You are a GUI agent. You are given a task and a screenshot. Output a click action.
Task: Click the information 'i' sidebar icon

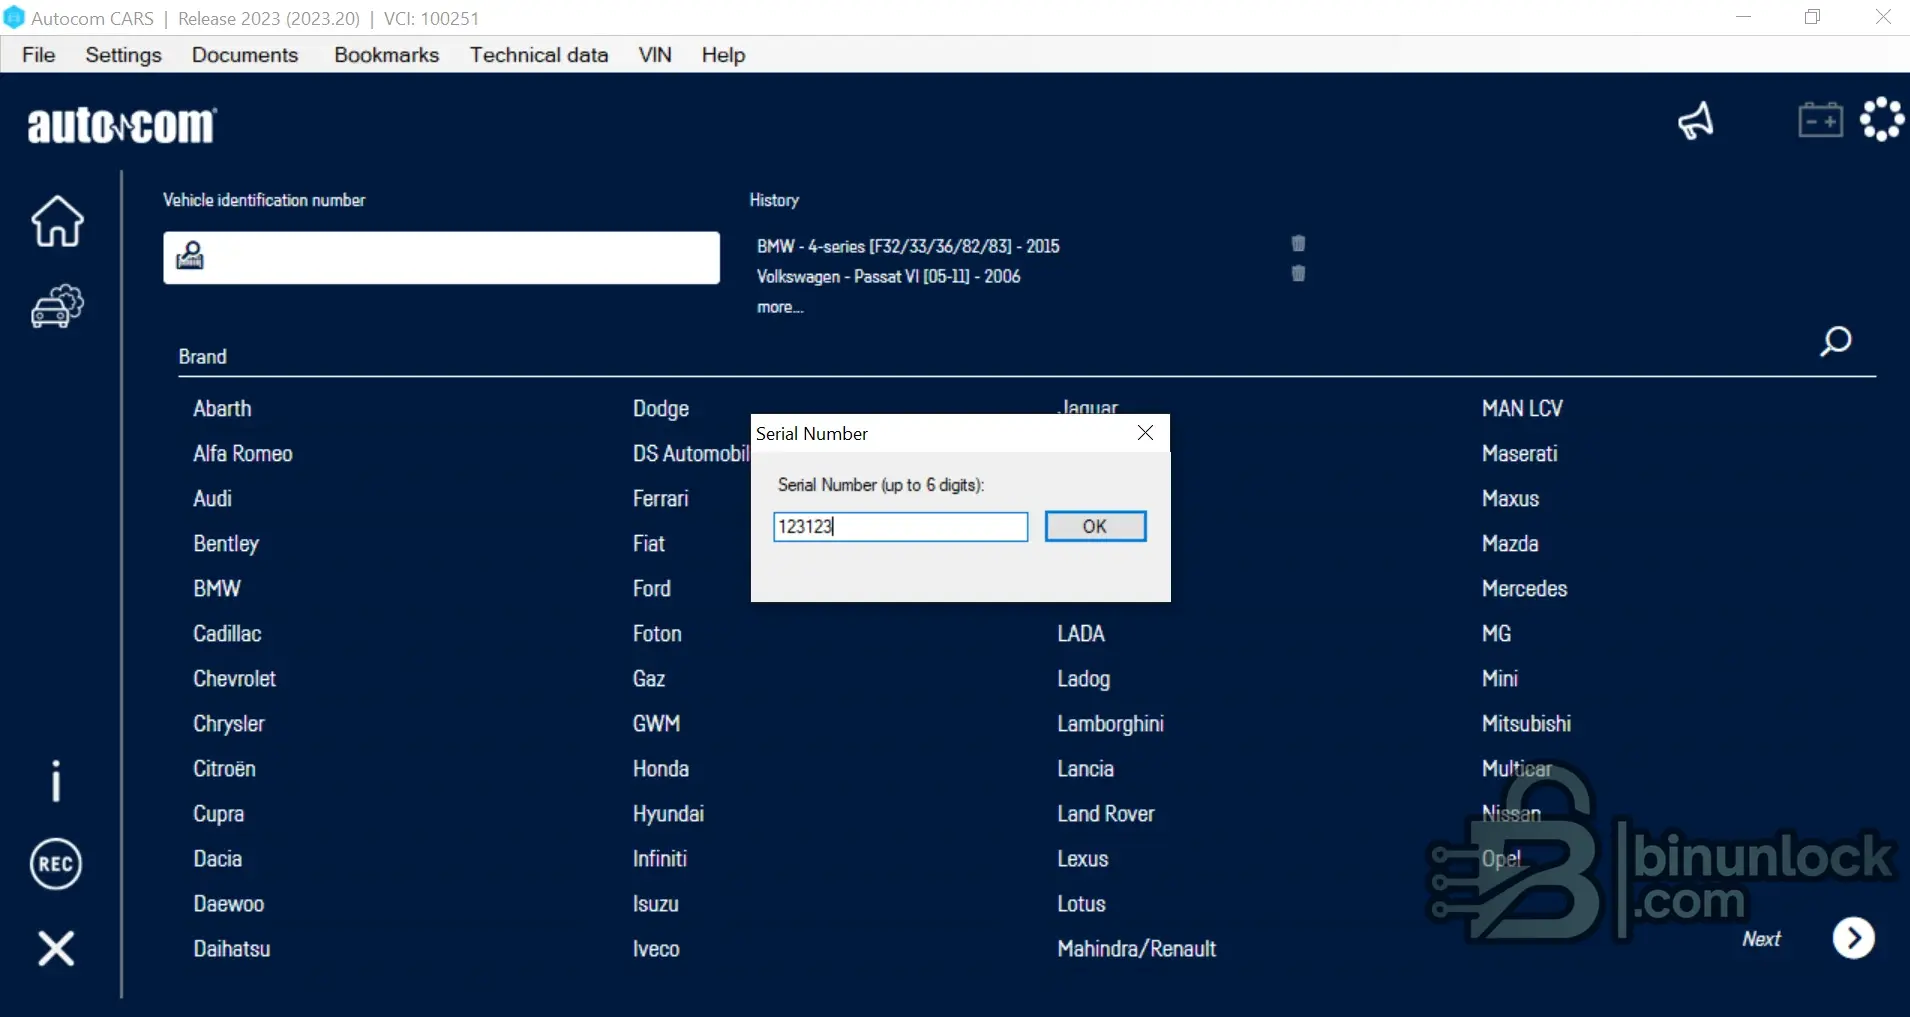click(x=56, y=780)
